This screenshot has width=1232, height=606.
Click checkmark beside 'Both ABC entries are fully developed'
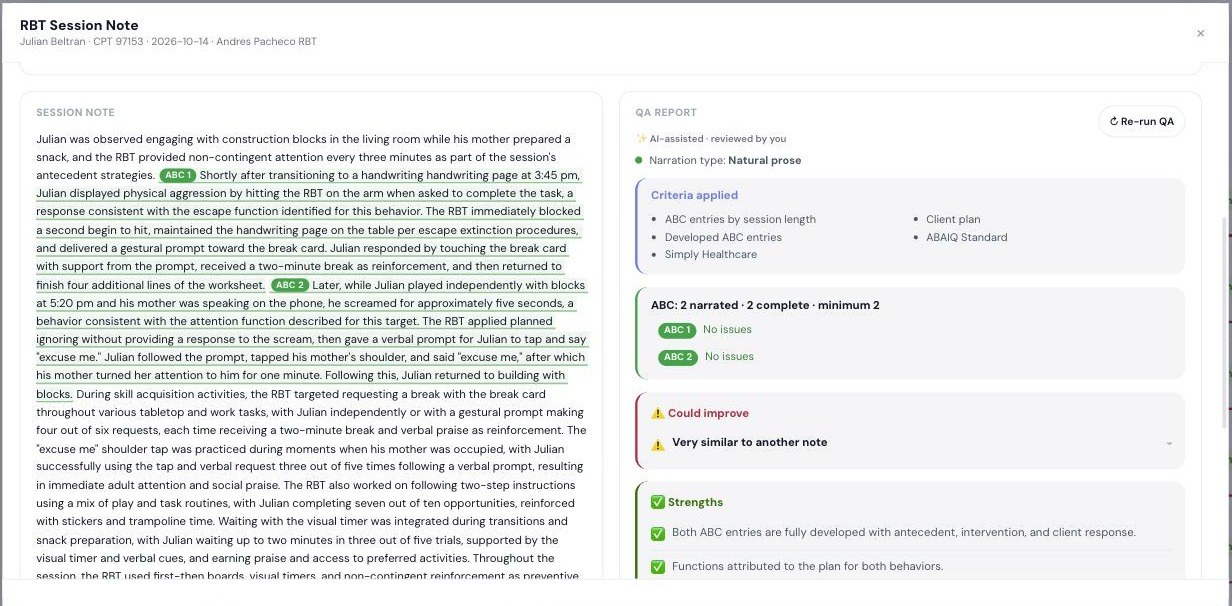point(657,533)
